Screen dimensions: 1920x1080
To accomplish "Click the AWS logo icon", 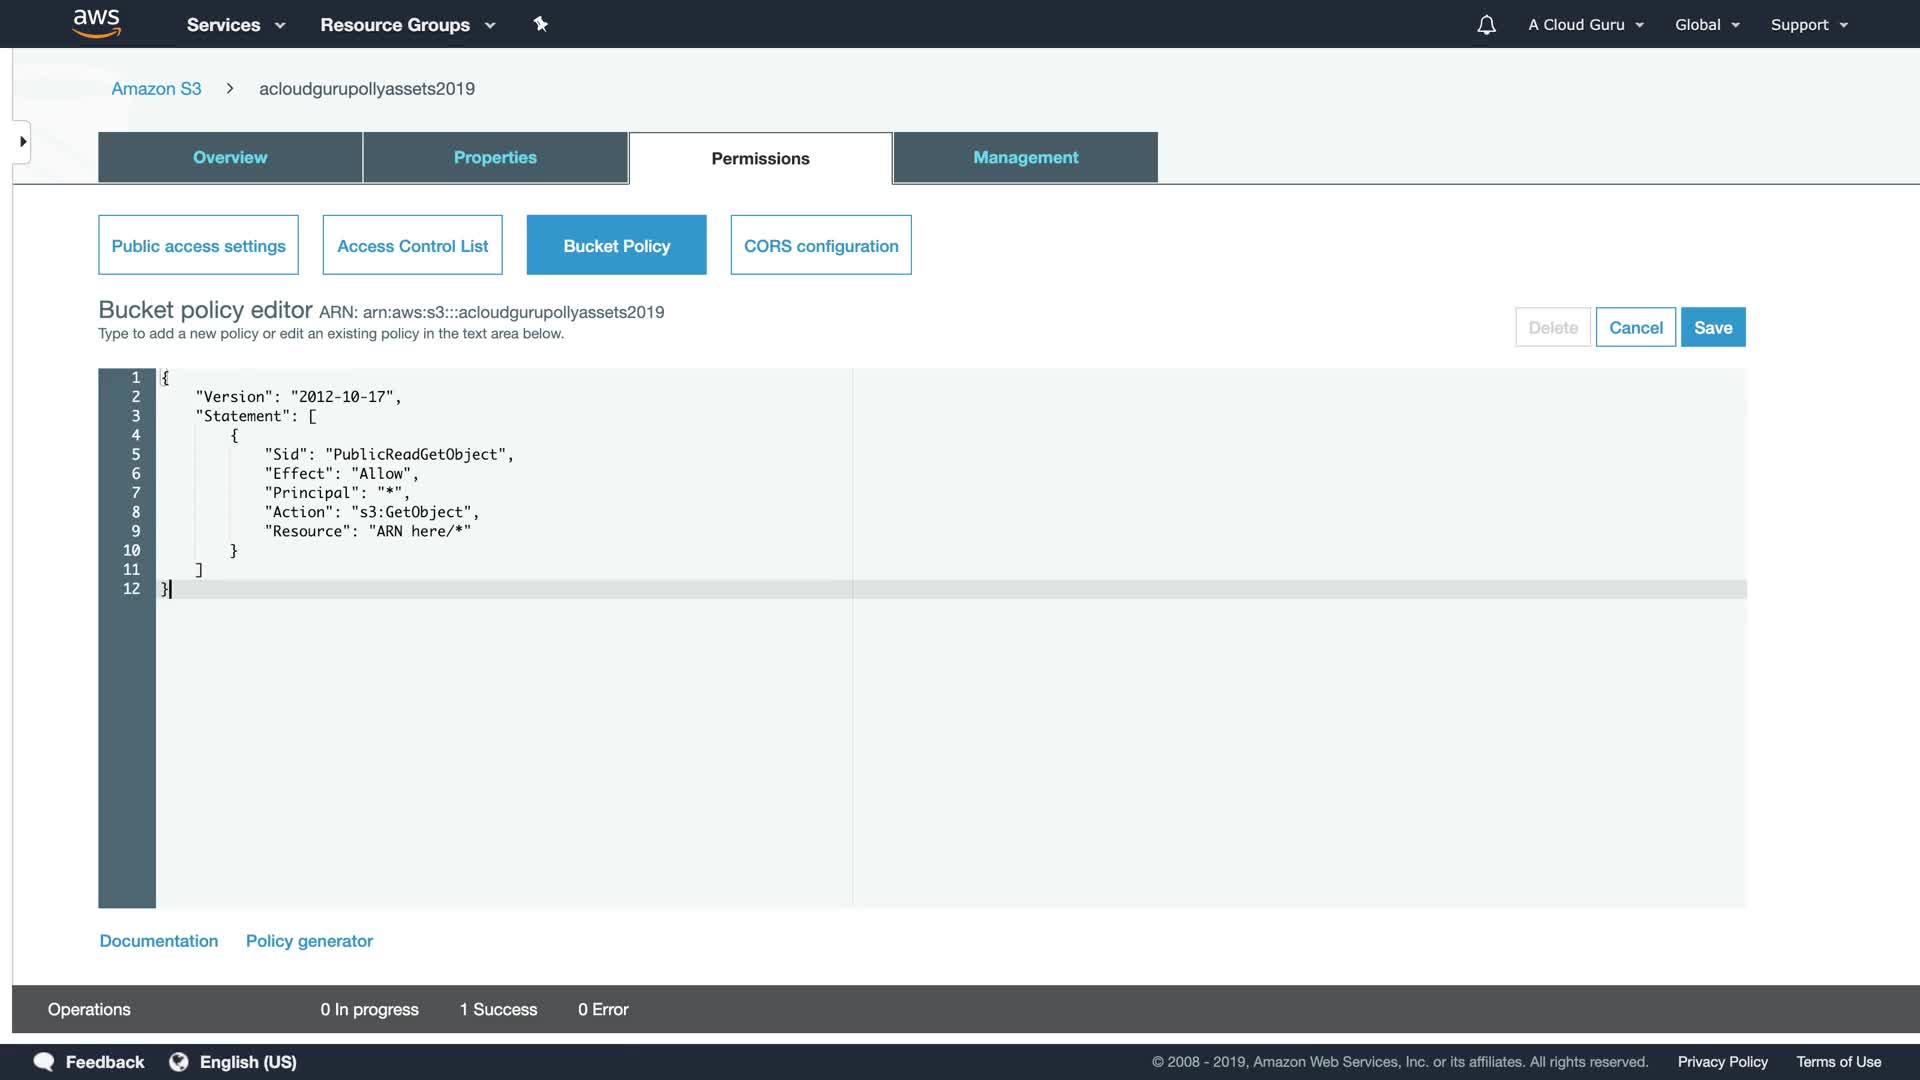I will click(x=96, y=23).
